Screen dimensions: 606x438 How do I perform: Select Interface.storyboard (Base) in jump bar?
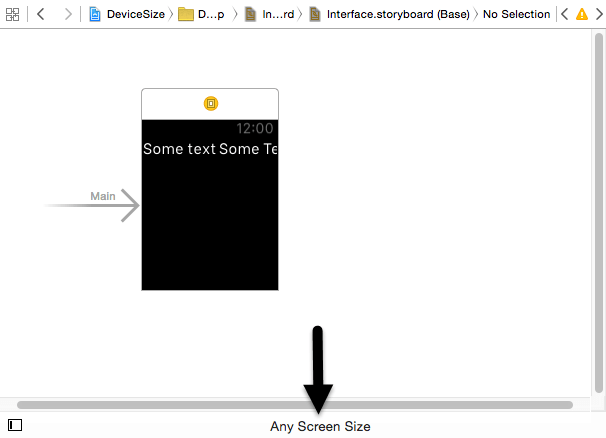point(388,14)
